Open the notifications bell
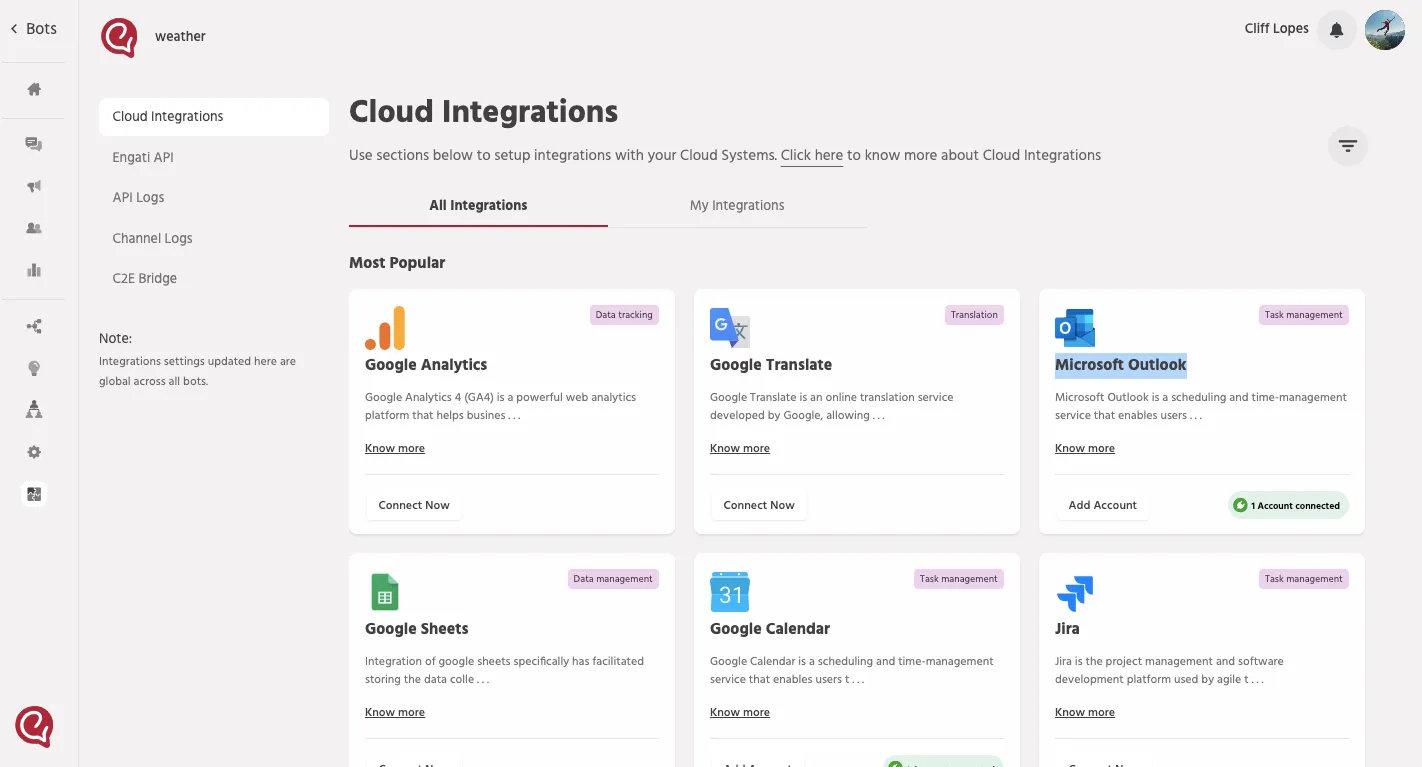Viewport: 1422px width, 767px height. click(x=1337, y=30)
